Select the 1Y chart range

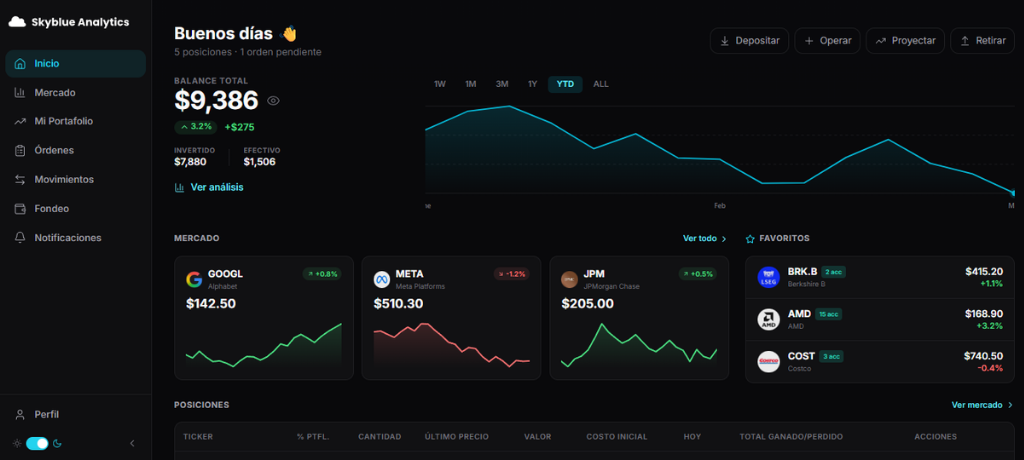pos(532,84)
